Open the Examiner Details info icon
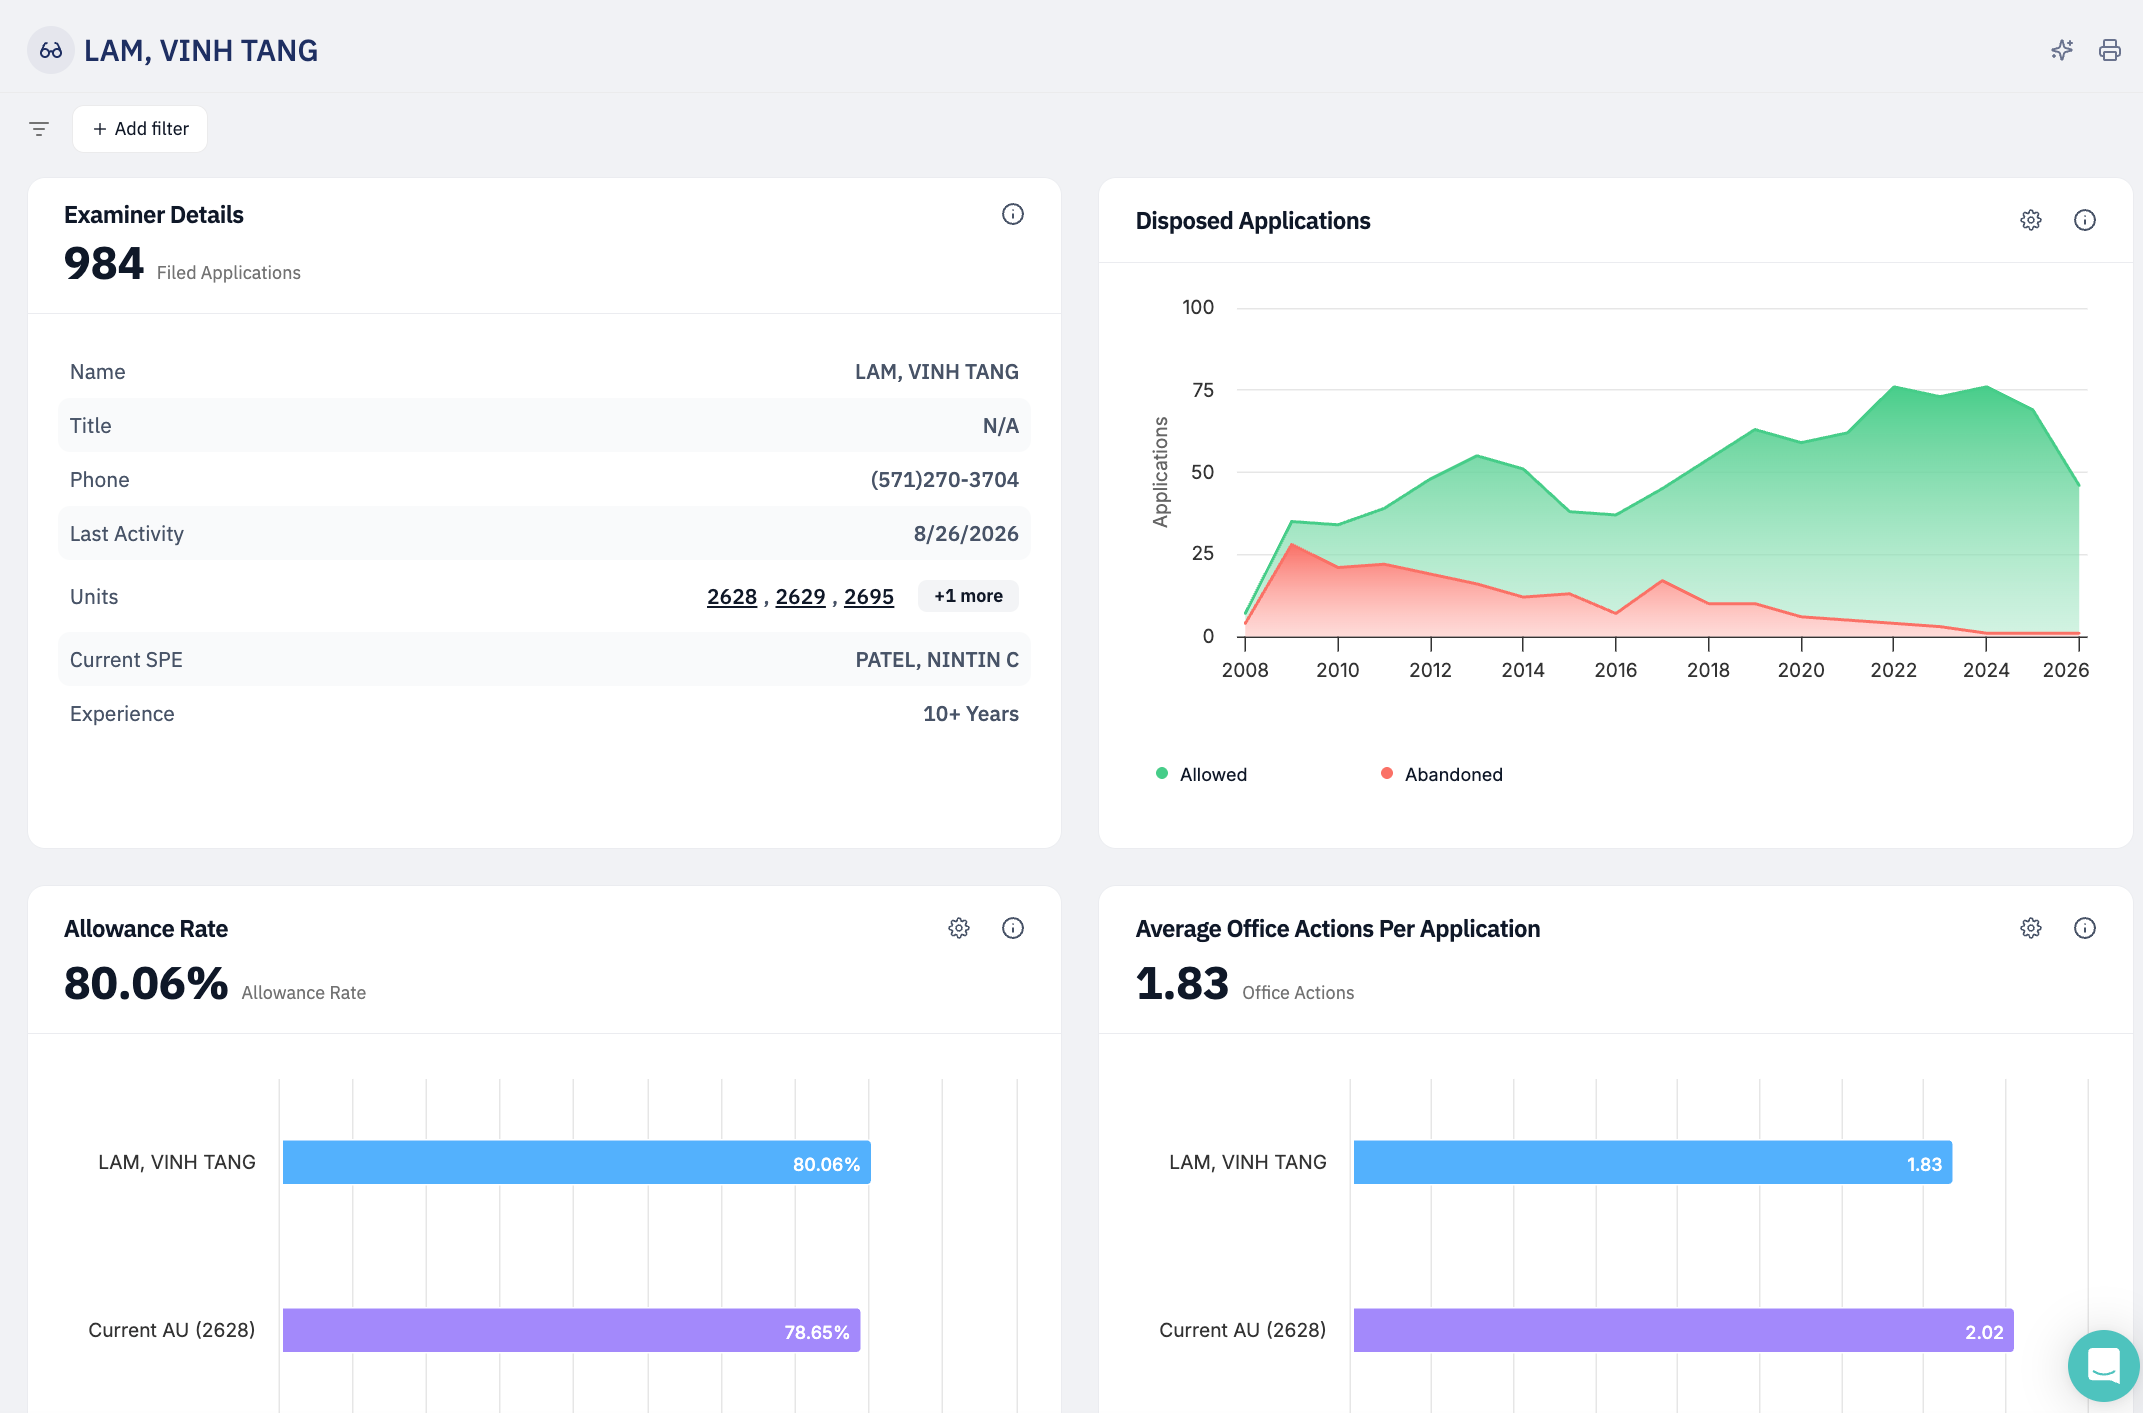The image size is (2143, 1413). point(1013,214)
